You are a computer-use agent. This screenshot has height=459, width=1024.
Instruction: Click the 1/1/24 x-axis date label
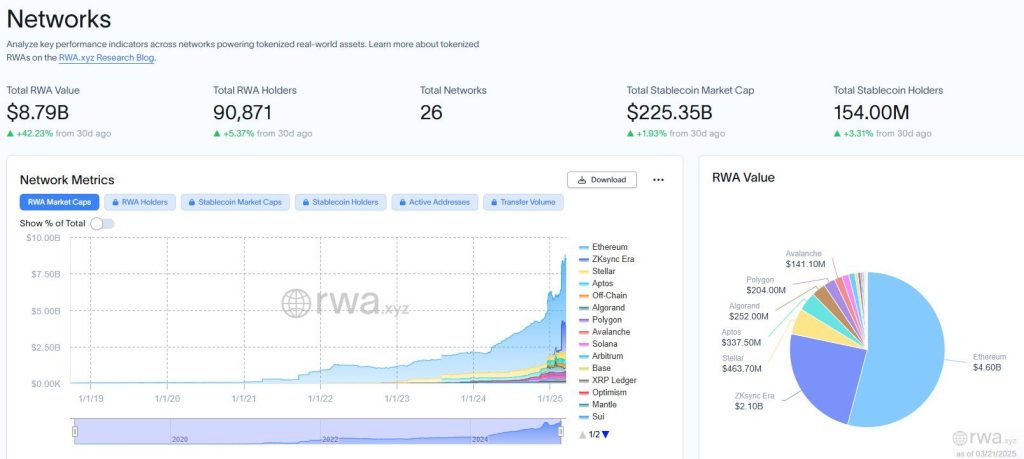pos(473,398)
